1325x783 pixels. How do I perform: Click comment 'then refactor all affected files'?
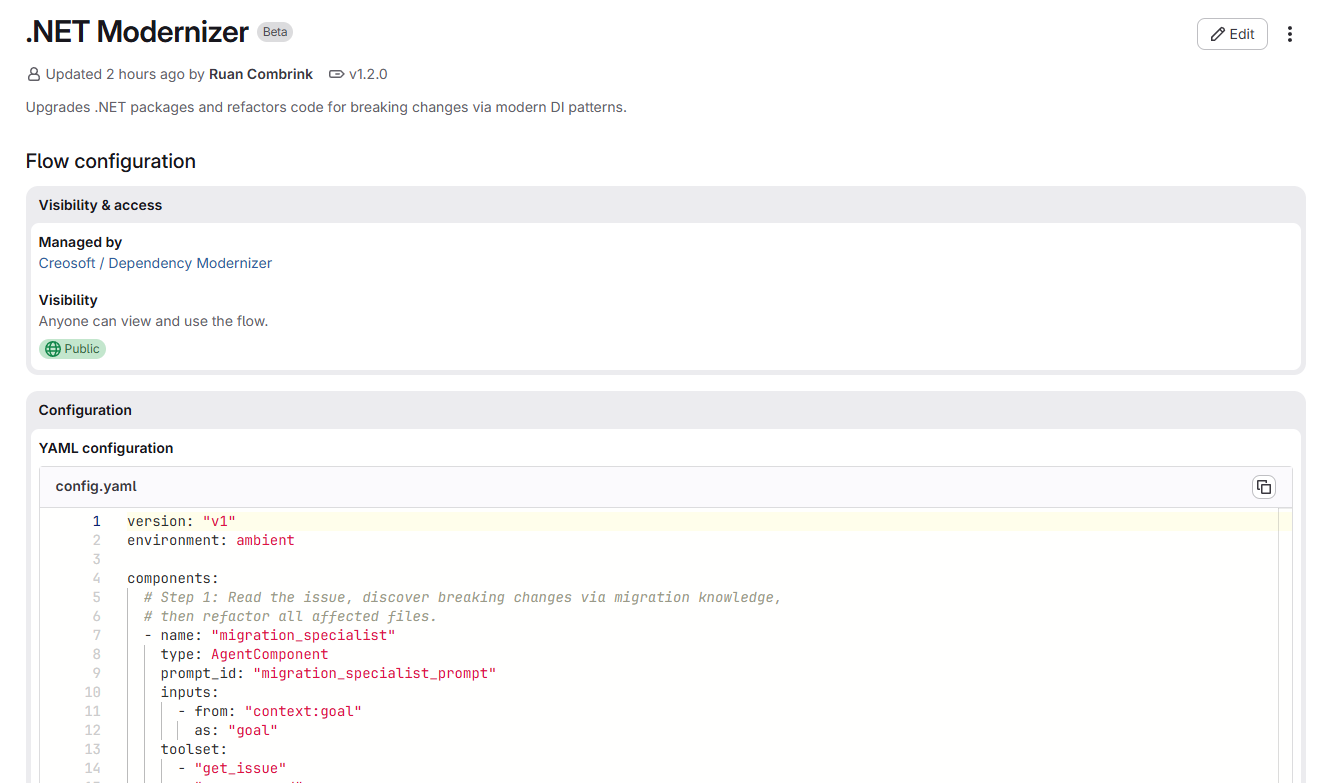(x=290, y=616)
